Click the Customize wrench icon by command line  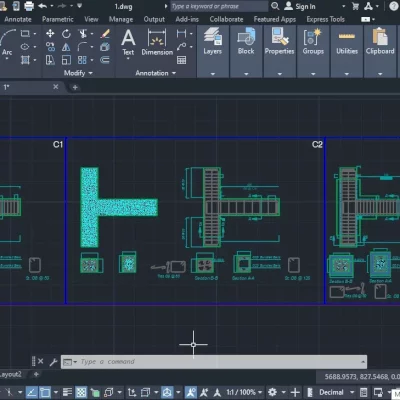point(53,362)
